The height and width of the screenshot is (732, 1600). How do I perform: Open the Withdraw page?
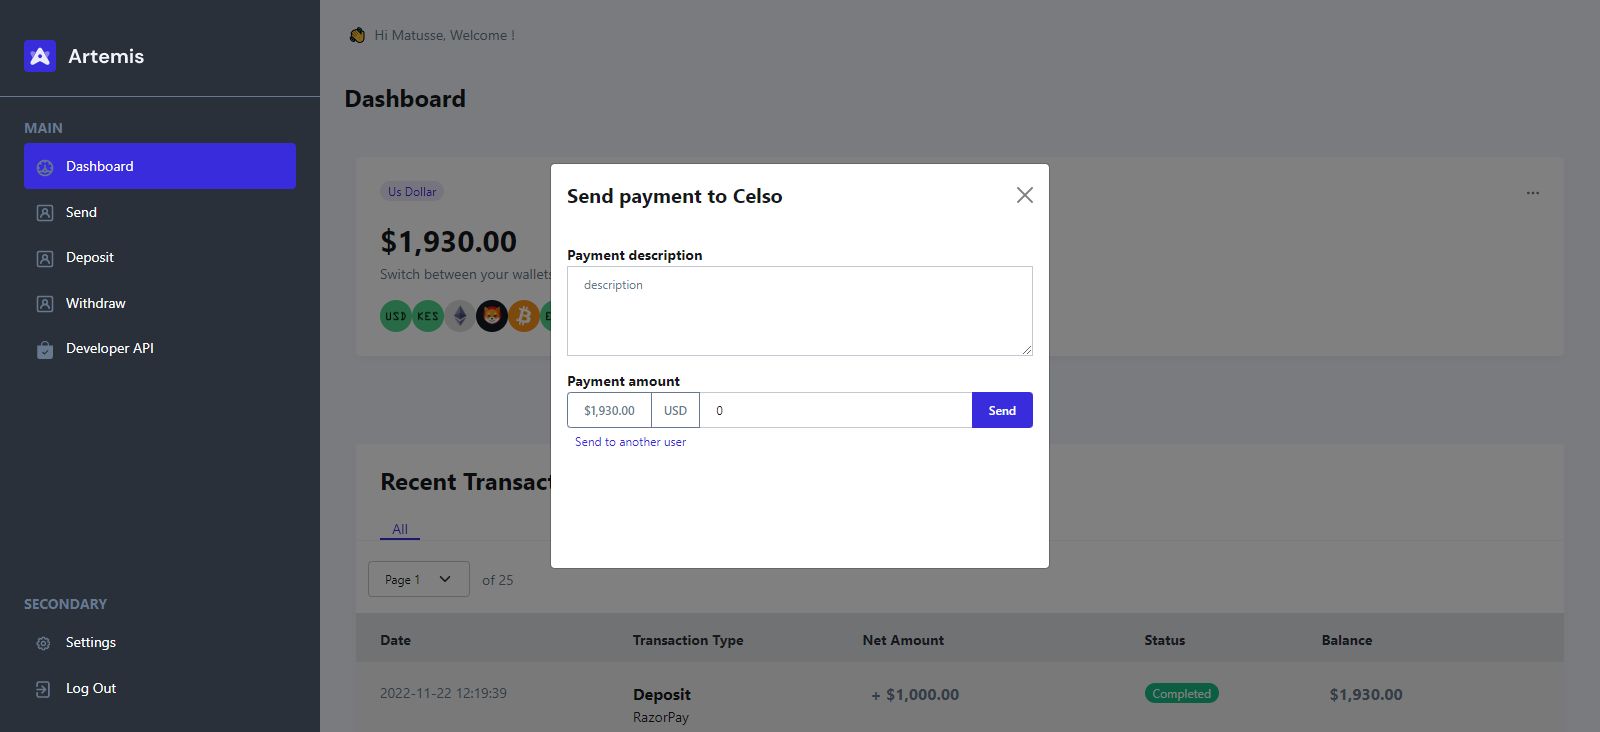95,303
